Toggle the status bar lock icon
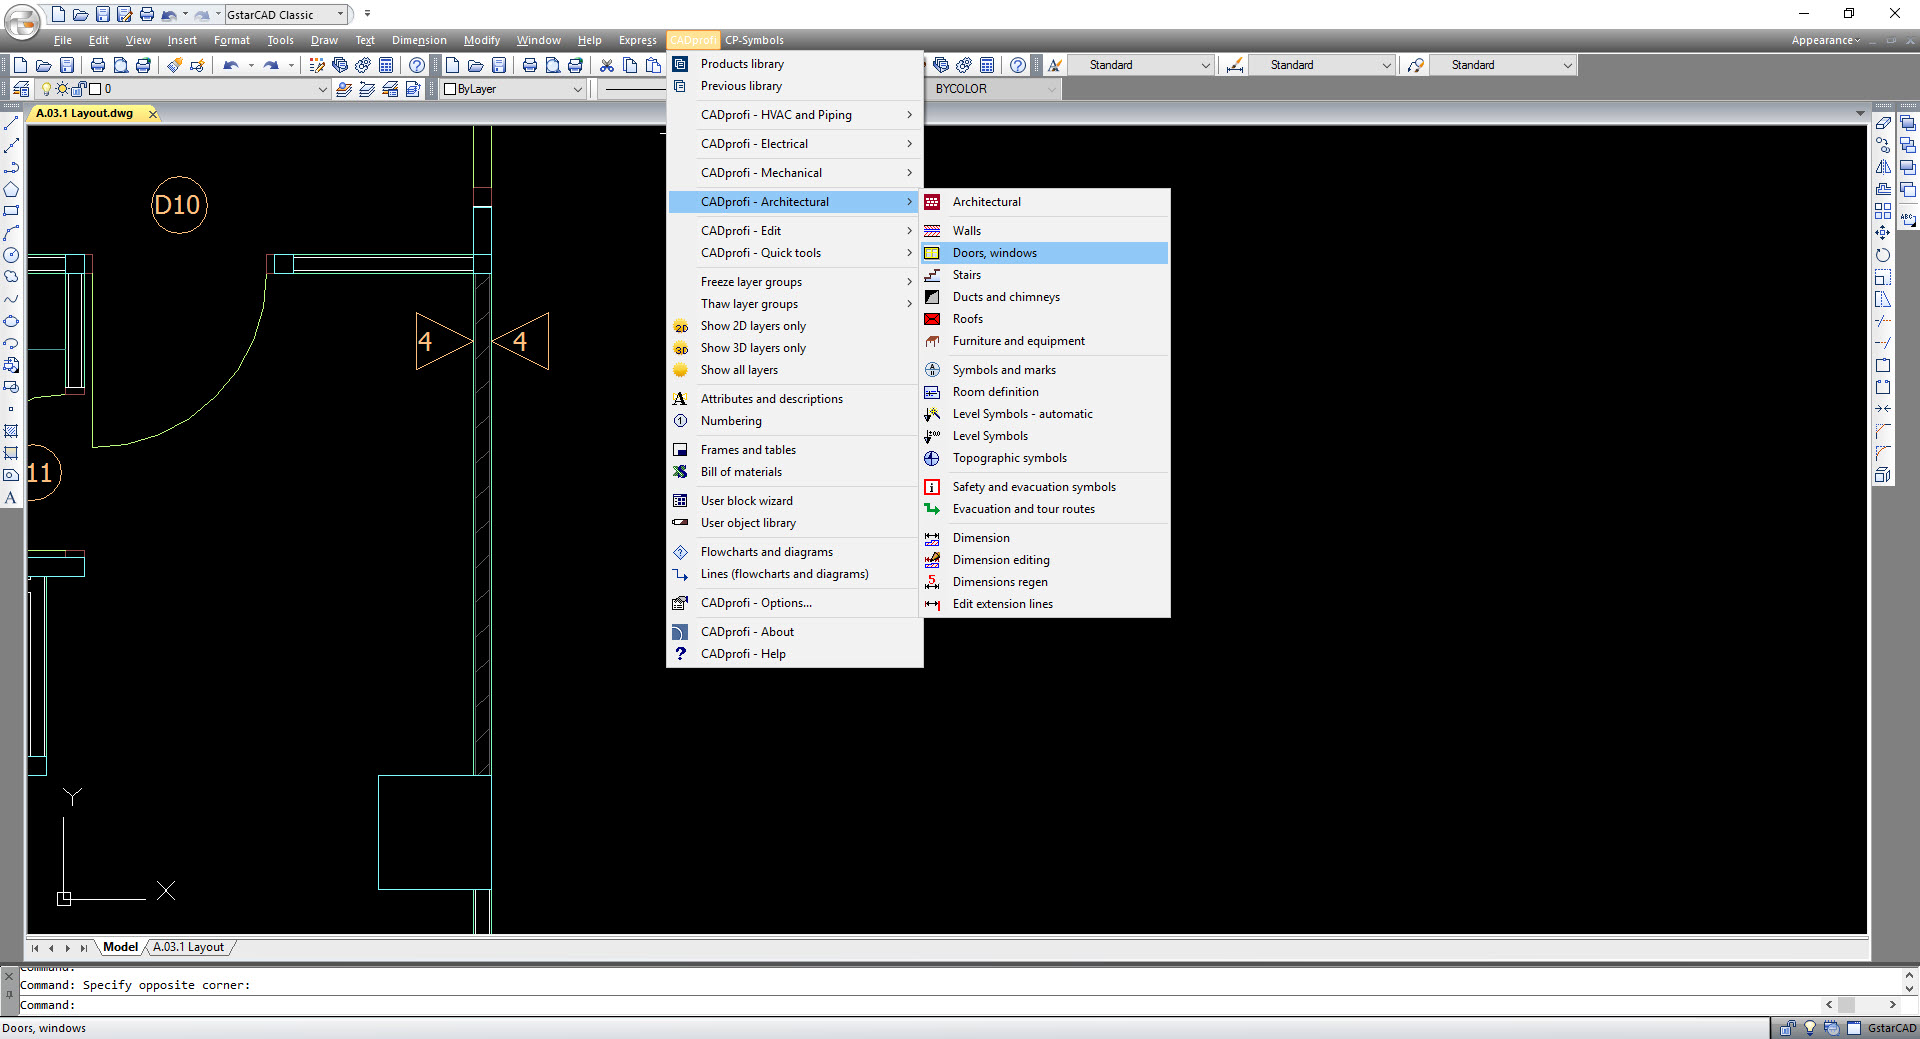Image resolution: width=1920 pixels, height=1039 pixels. (x=1787, y=1028)
